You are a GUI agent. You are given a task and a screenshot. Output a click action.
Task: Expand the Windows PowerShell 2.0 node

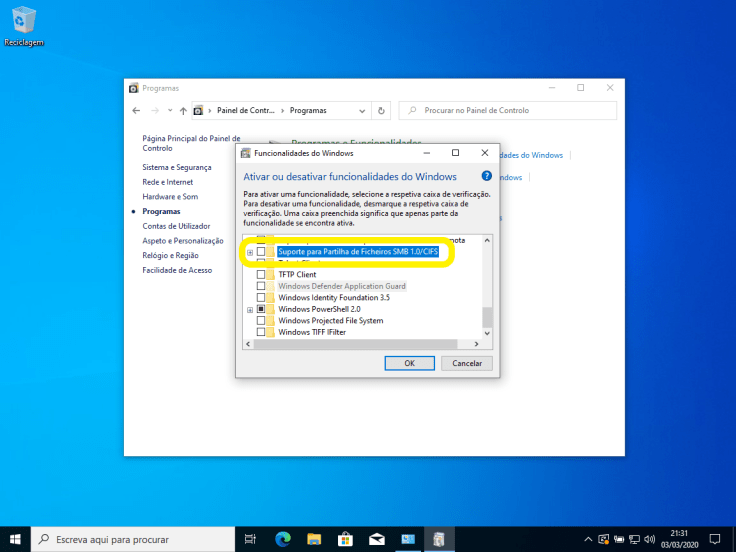click(x=250, y=310)
